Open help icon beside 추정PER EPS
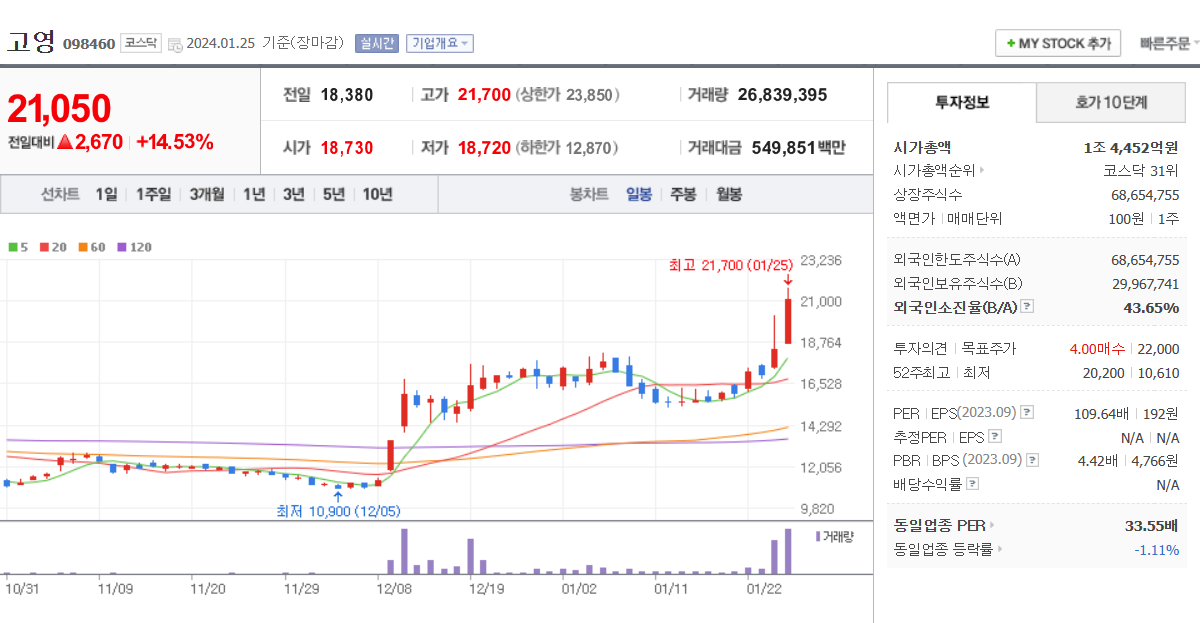 (x=995, y=437)
